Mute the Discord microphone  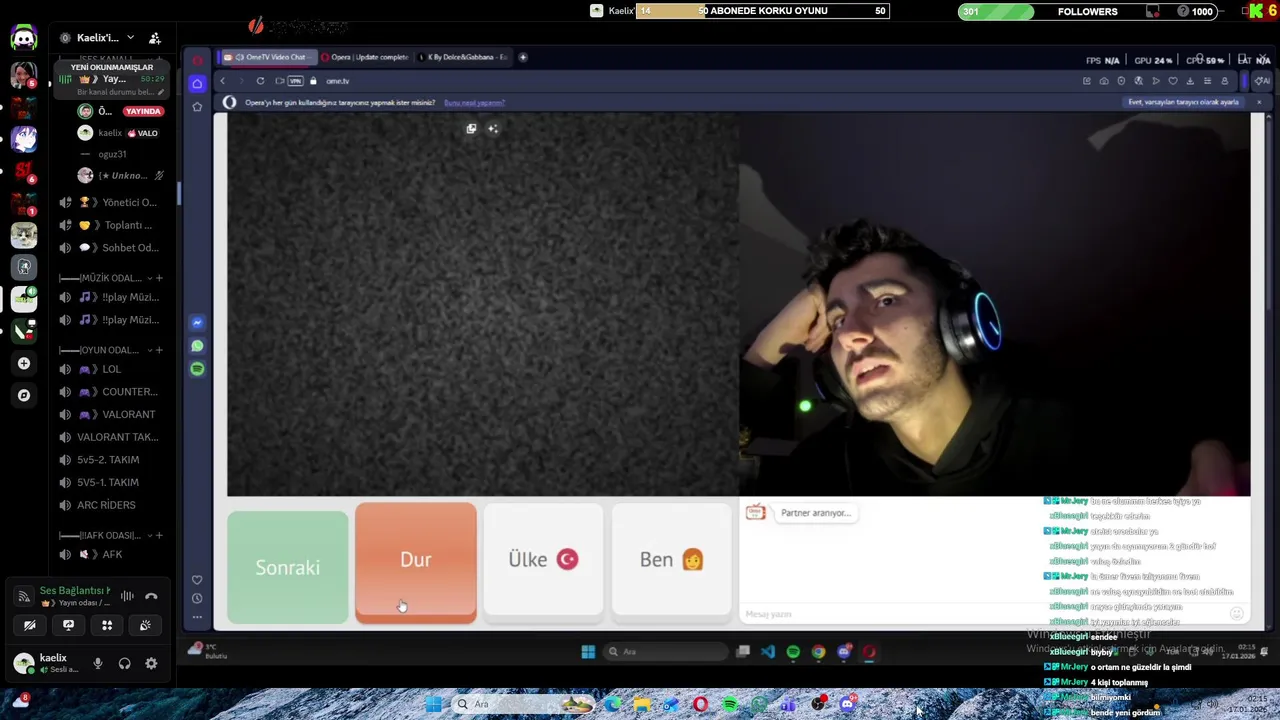pos(98,663)
